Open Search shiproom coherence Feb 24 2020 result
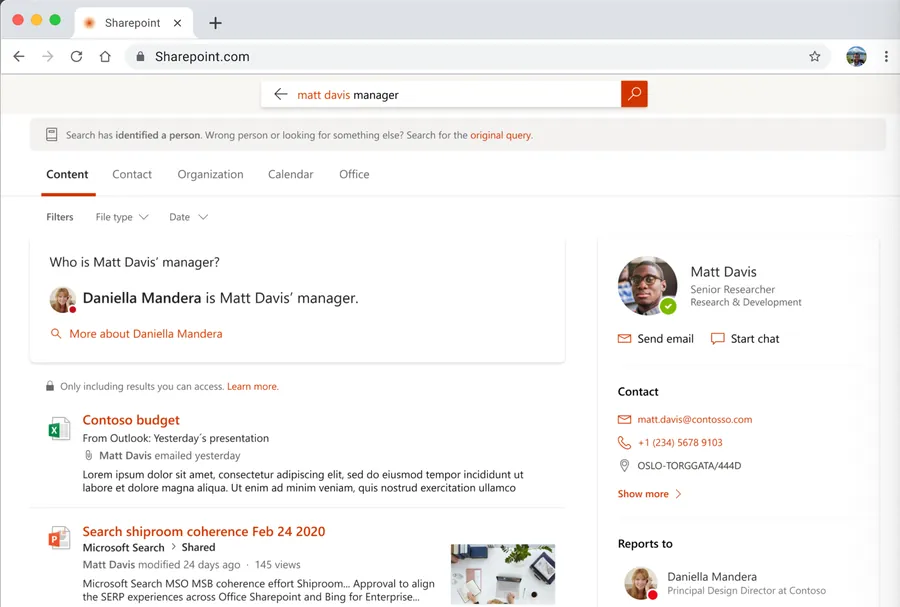Viewport: 900px width, 607px height. tap(204, 531)
